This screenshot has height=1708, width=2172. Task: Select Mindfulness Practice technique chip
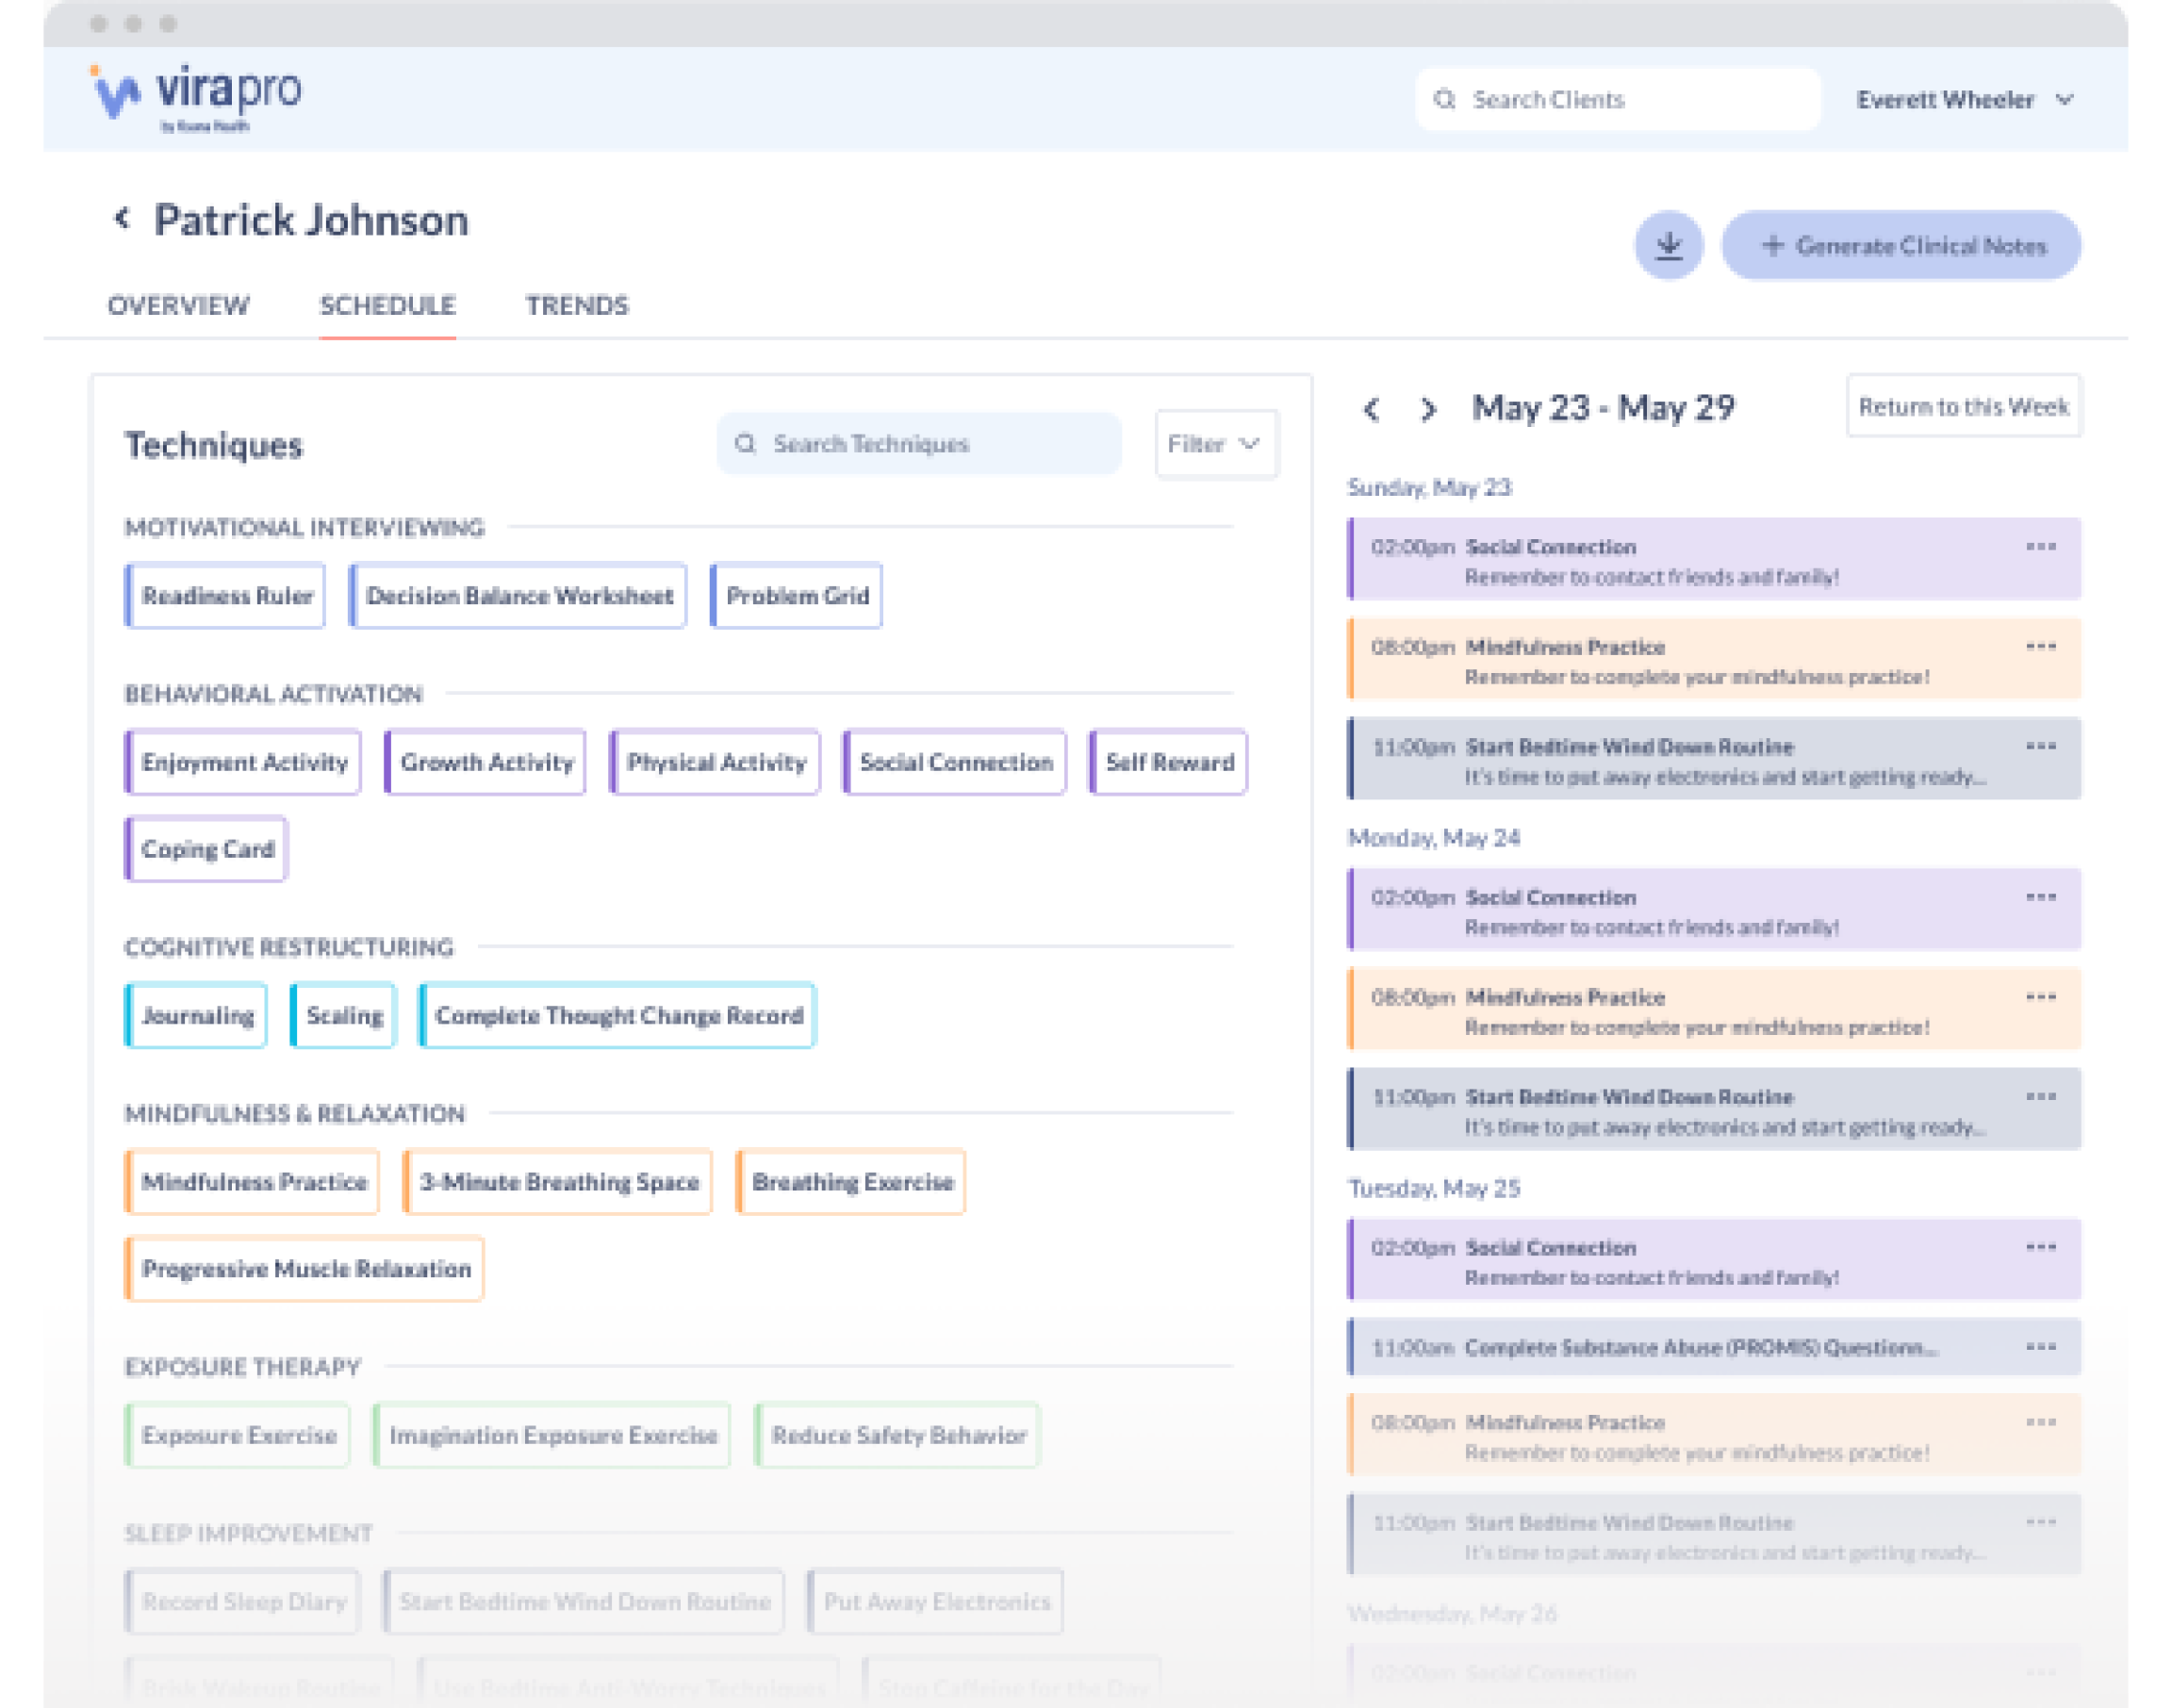pyautogui.click(x=252, y=1182)
